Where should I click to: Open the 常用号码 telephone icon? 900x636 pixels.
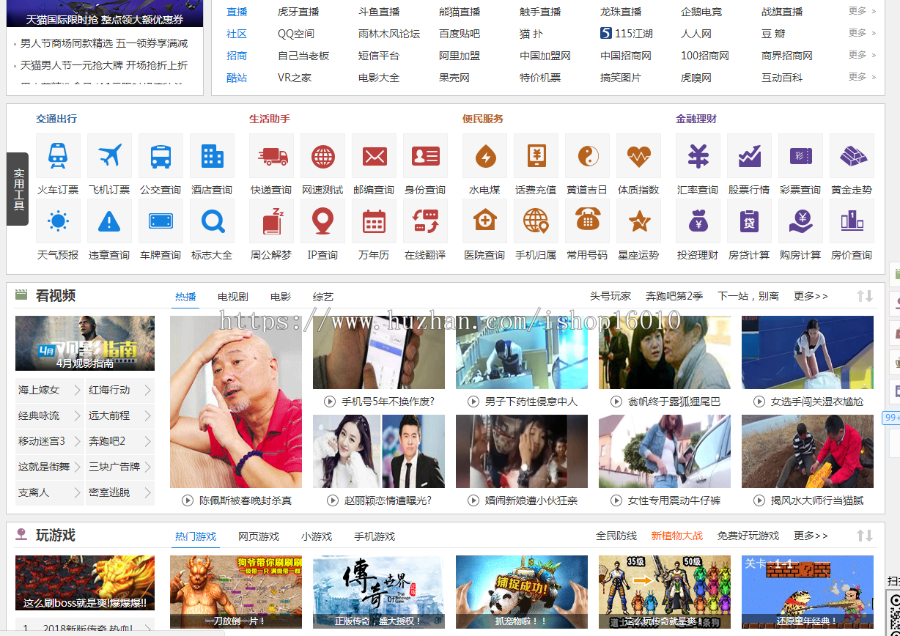(587, 221)
